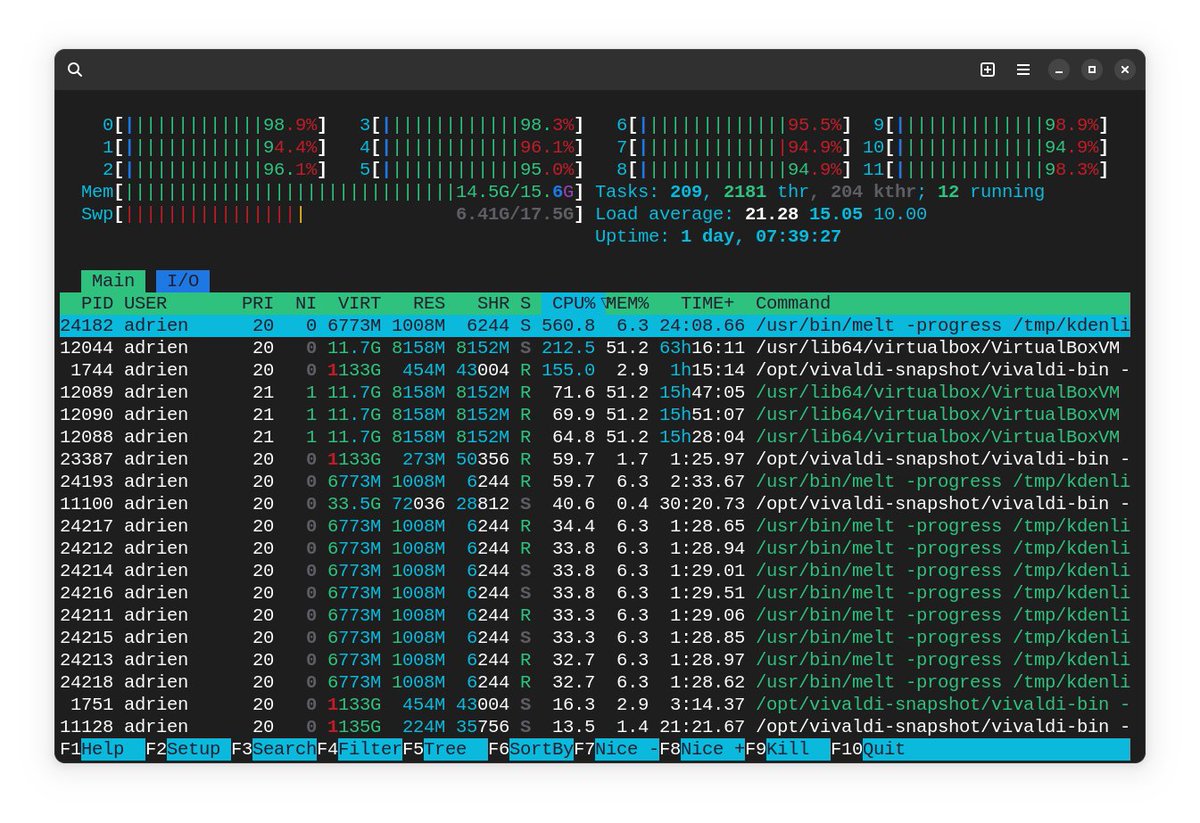Click the CPU 0 usage meter
1200x823 pixels.
[x=215, y=125]
